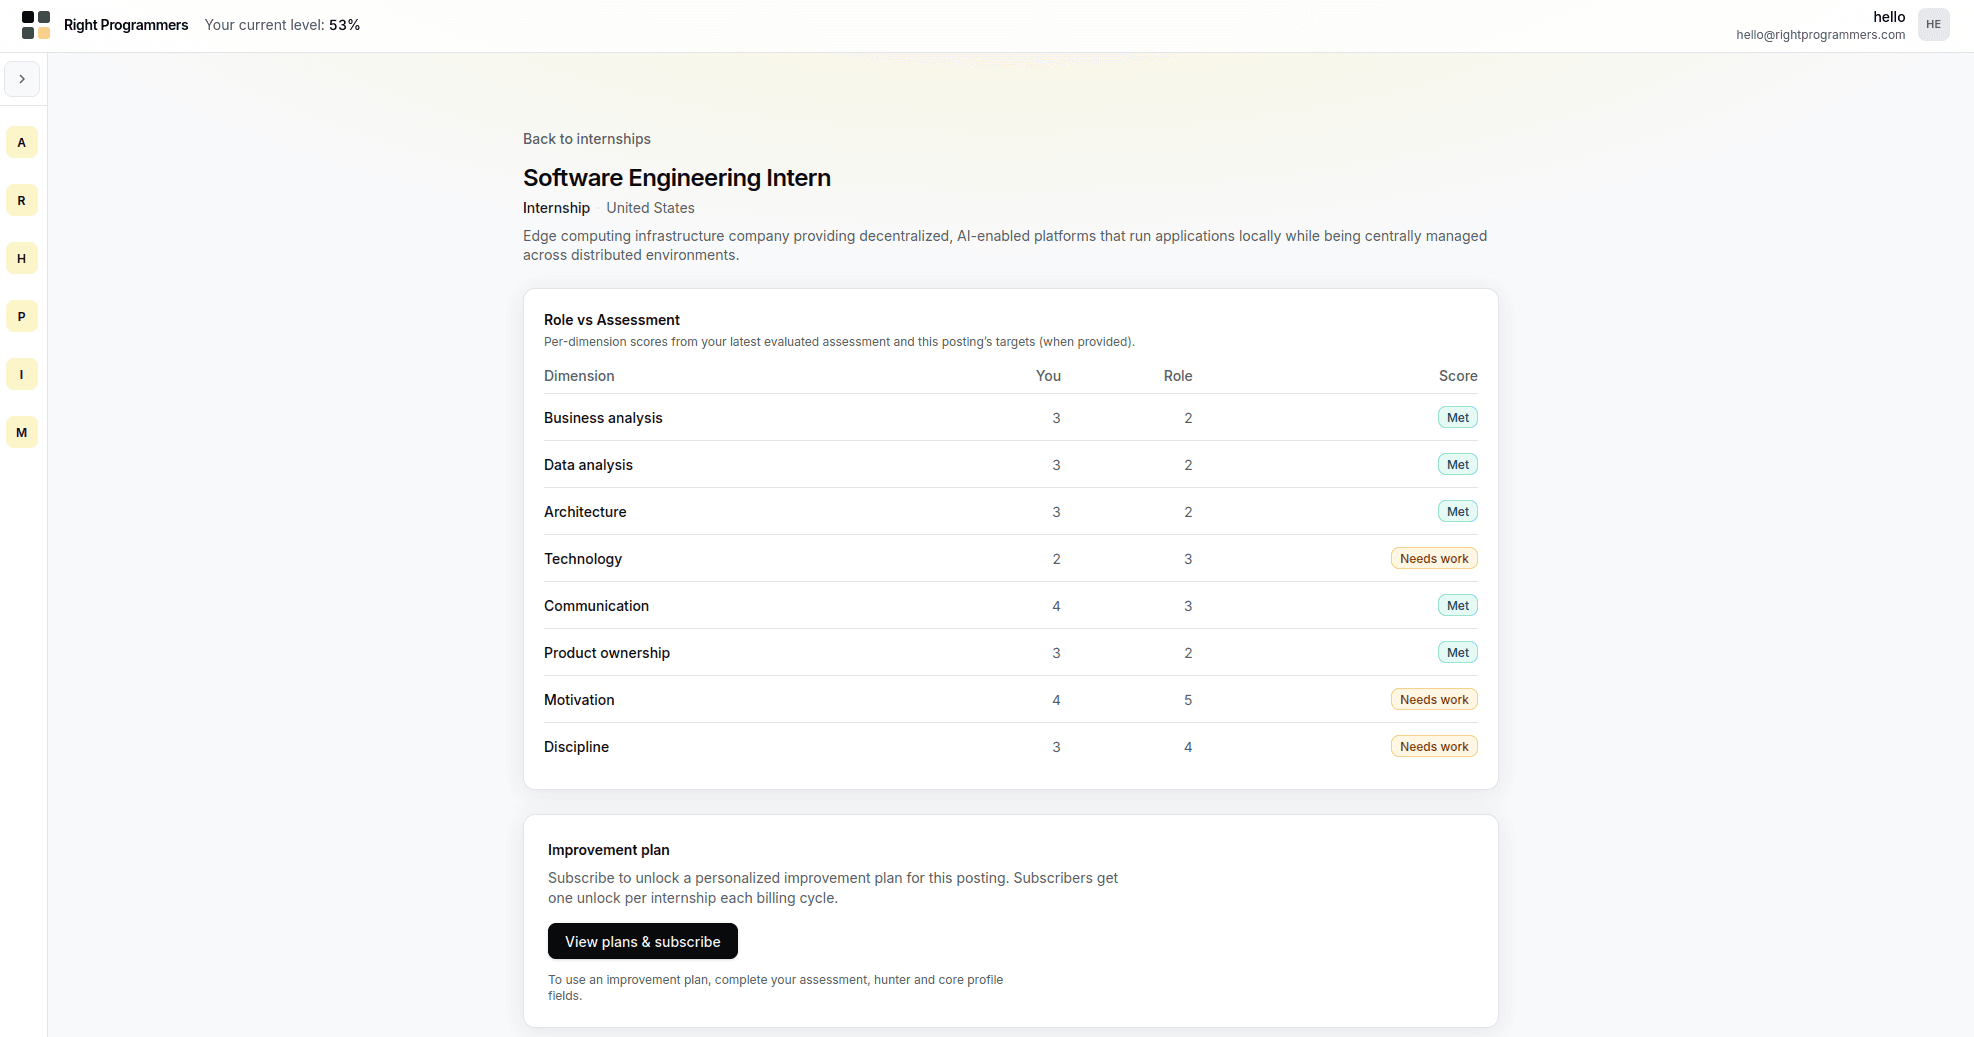
Task: Go back to internships list
Action: [586, 139]
